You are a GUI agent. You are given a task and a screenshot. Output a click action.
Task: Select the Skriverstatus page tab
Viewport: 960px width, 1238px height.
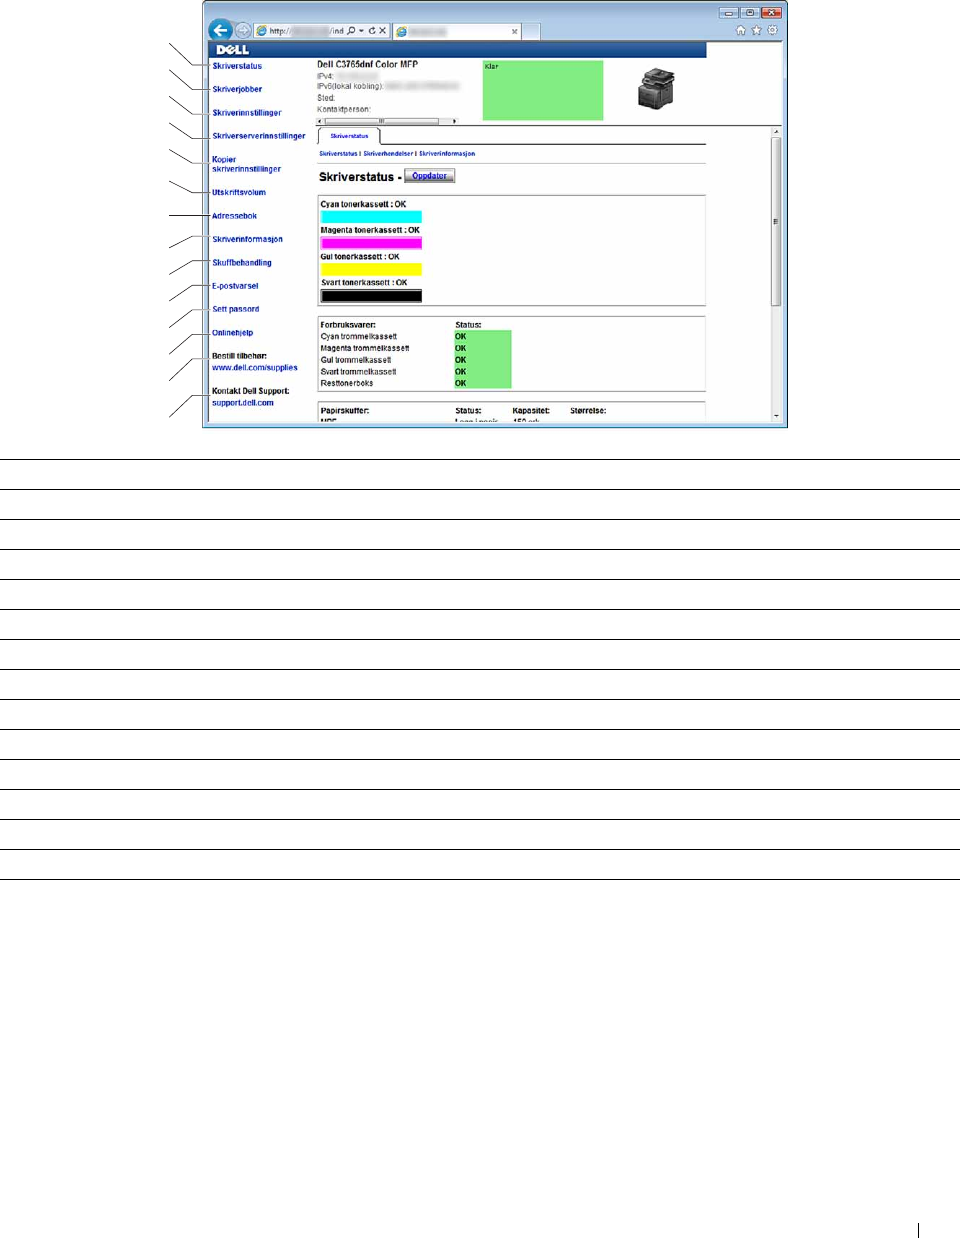point(349,136)
